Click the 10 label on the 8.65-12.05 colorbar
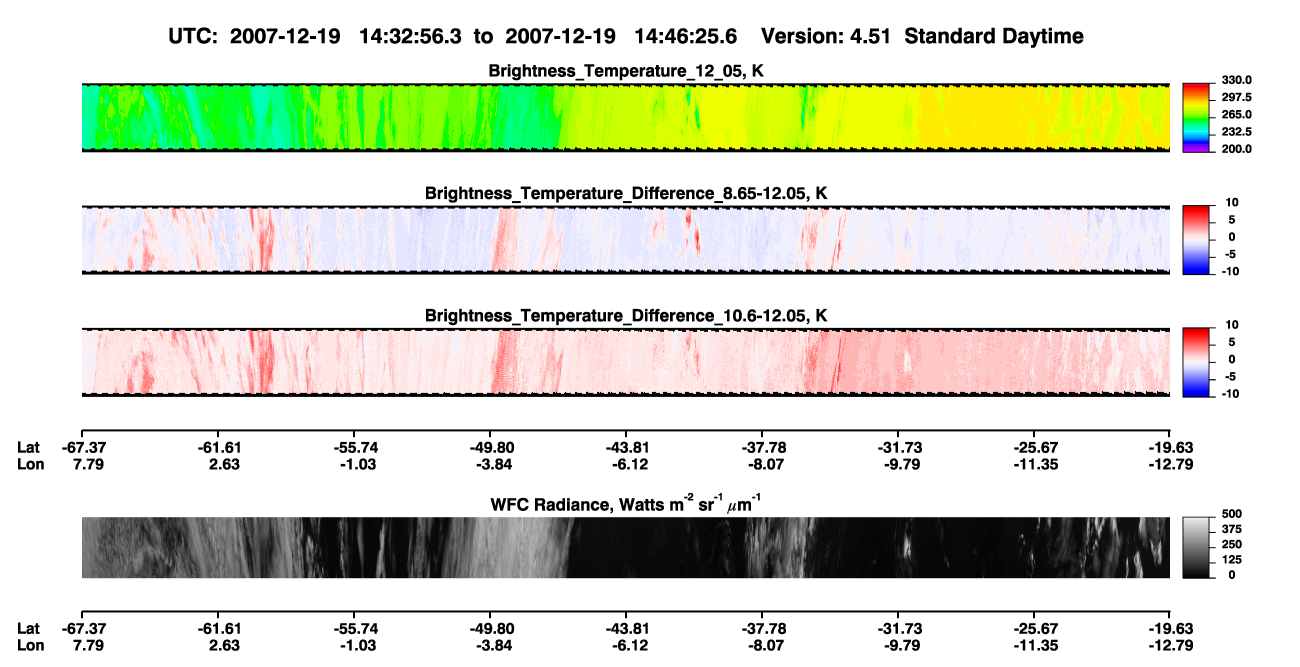Screen dimensions: 1300x667 pos(1232,202)
